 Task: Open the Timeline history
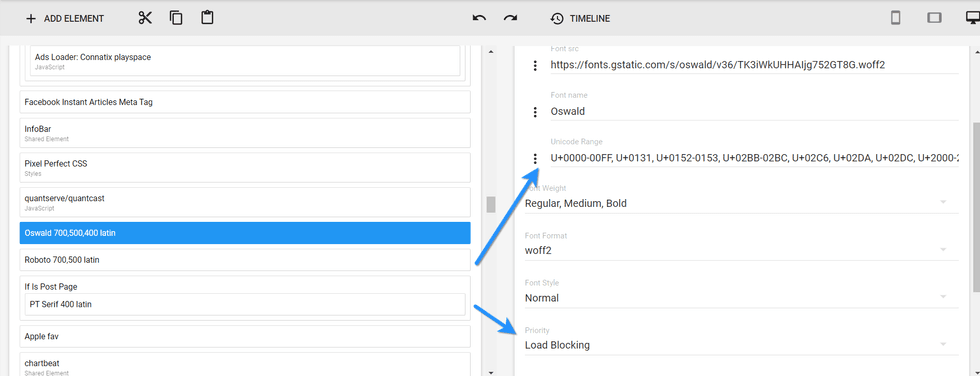580,19
